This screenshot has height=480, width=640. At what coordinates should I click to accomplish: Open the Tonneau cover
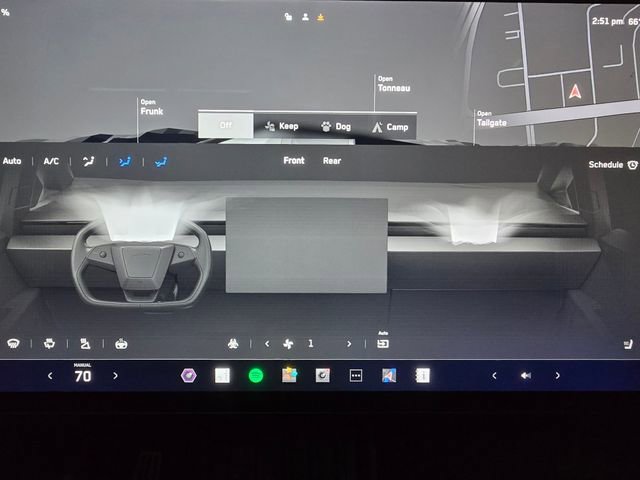pyautogui.click(x=393, y=84)
